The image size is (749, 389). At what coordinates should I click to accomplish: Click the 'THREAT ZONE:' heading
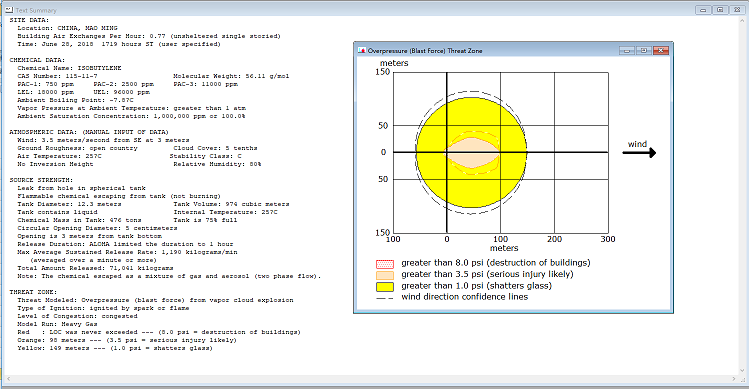pos(33,292)
